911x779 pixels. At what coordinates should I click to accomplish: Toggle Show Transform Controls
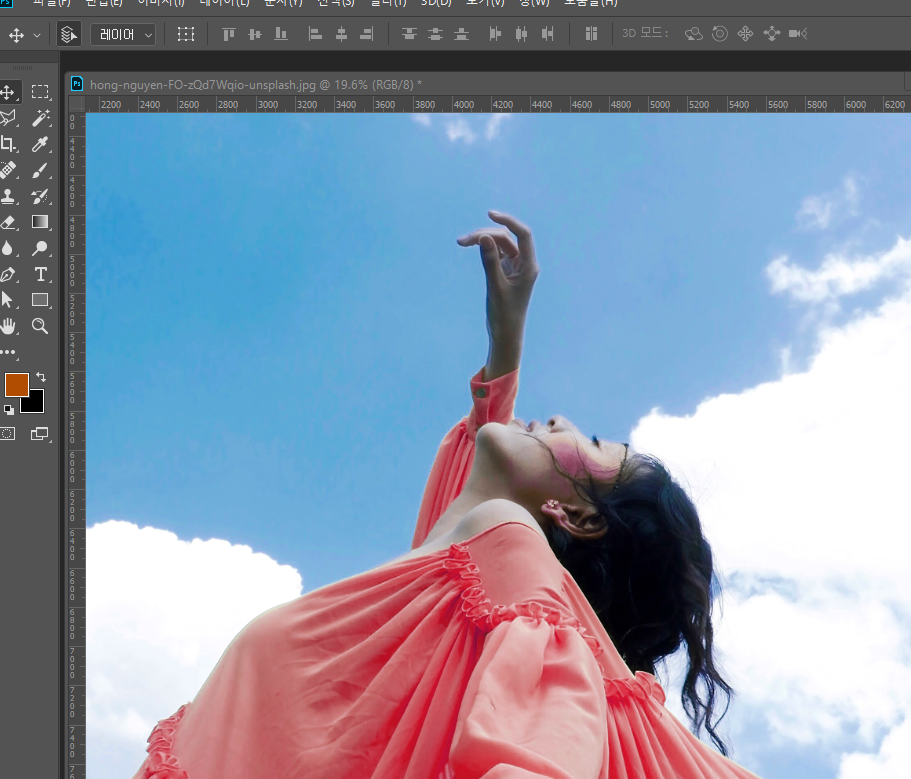(x=186, y=34)
